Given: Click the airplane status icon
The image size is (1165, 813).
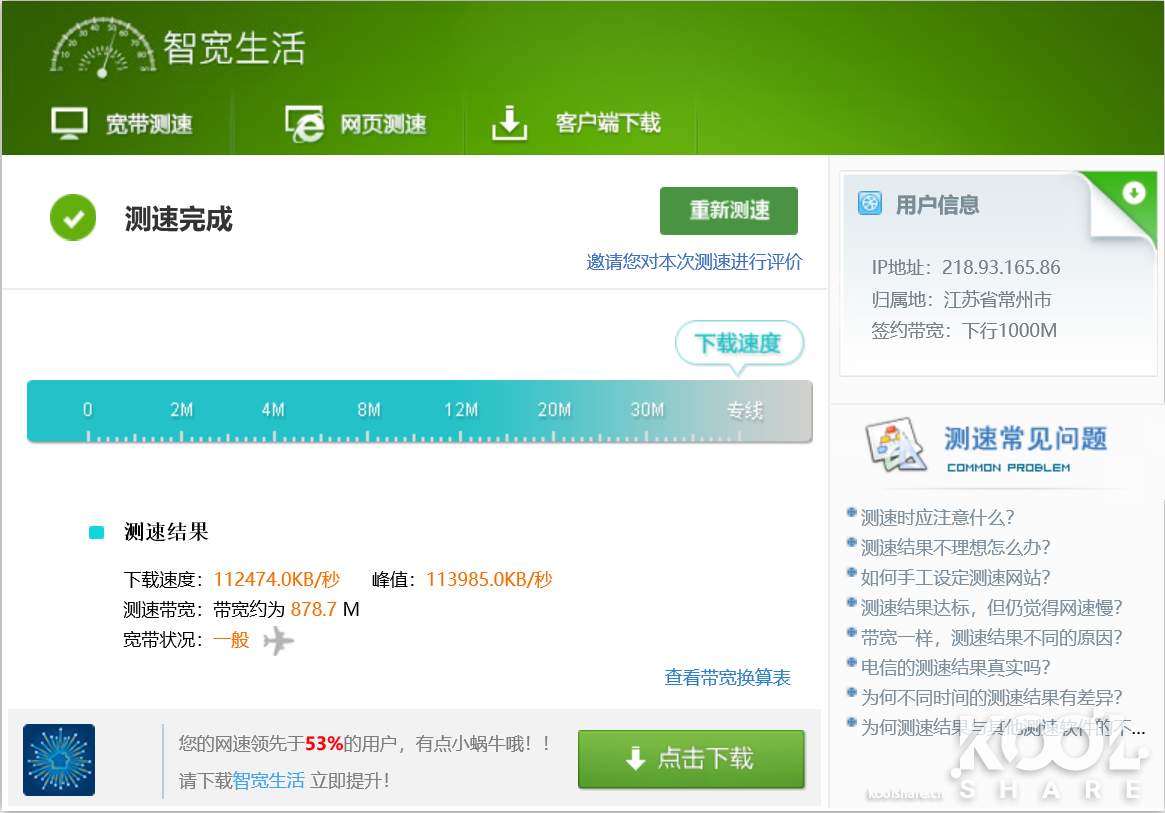Looking at the screenshot, I should tap(279, 641).
